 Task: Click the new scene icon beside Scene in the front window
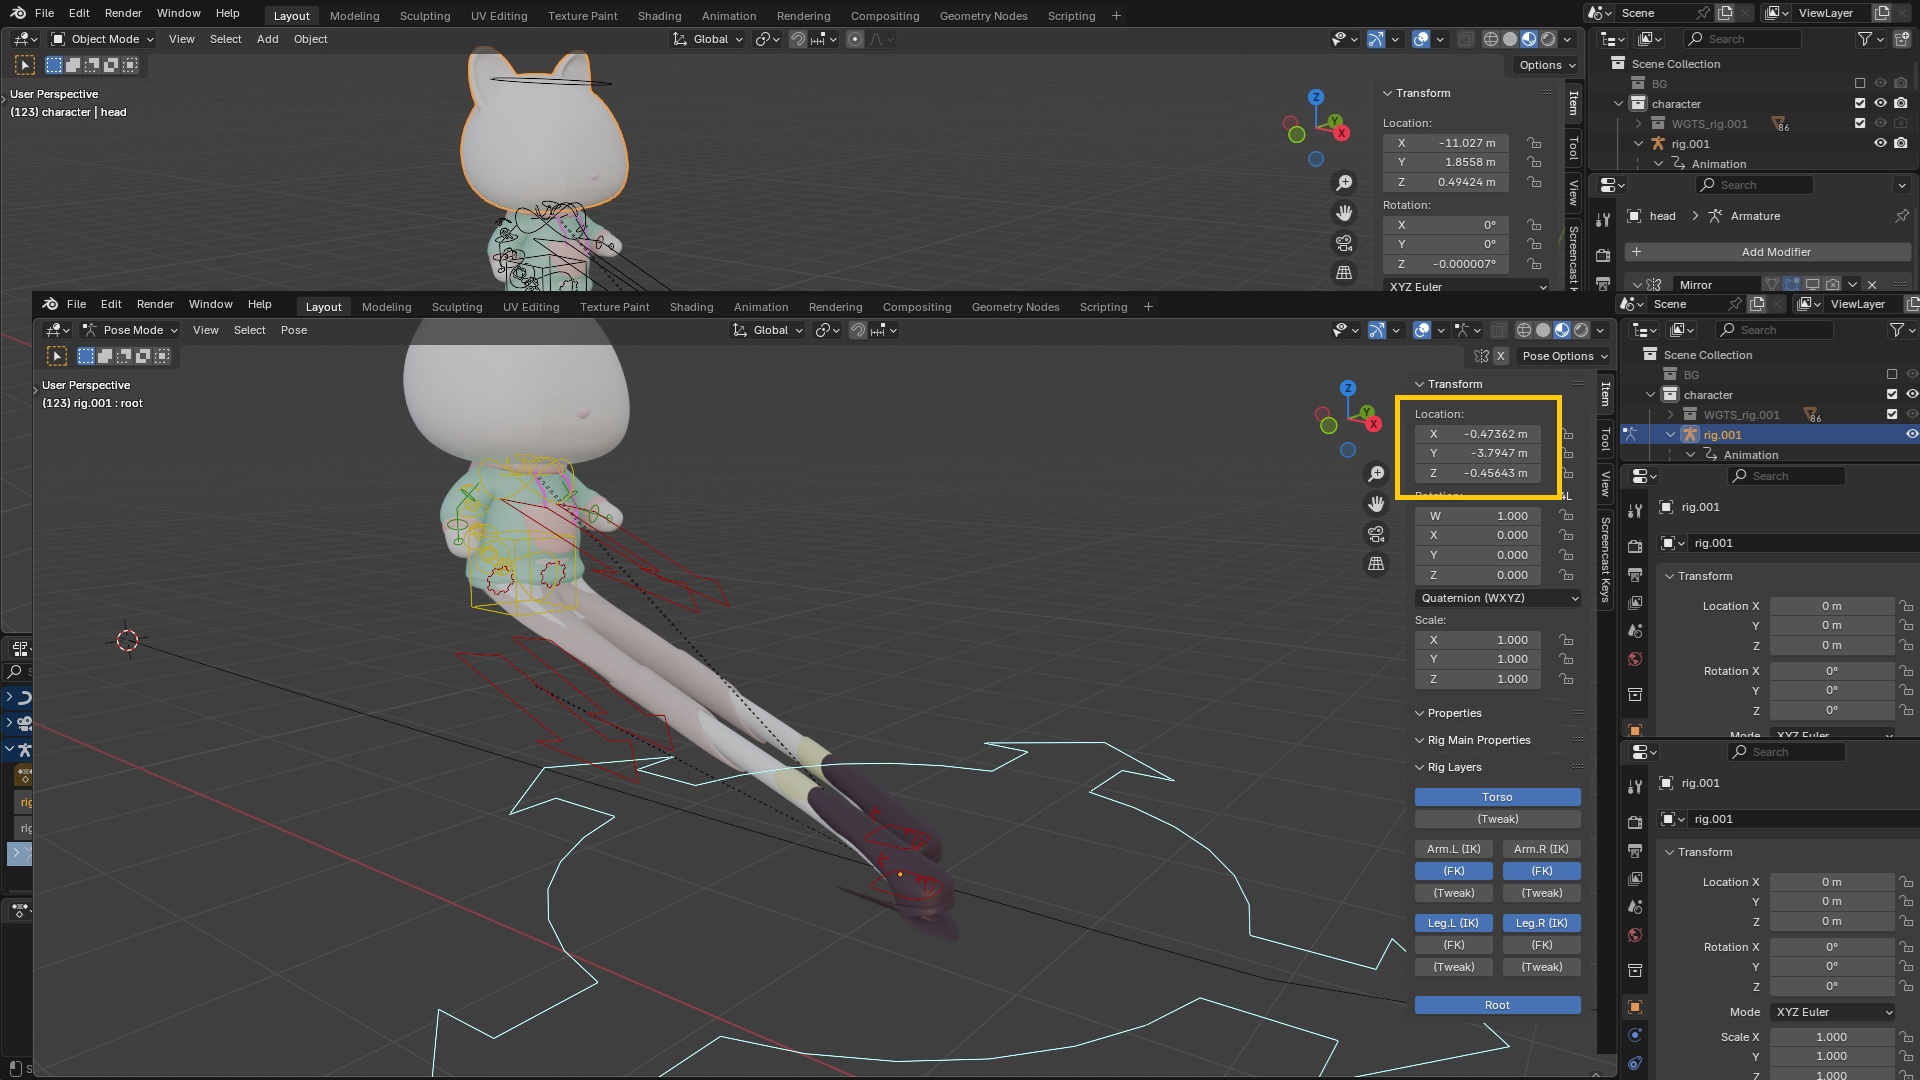click(x=1757, y=304)
